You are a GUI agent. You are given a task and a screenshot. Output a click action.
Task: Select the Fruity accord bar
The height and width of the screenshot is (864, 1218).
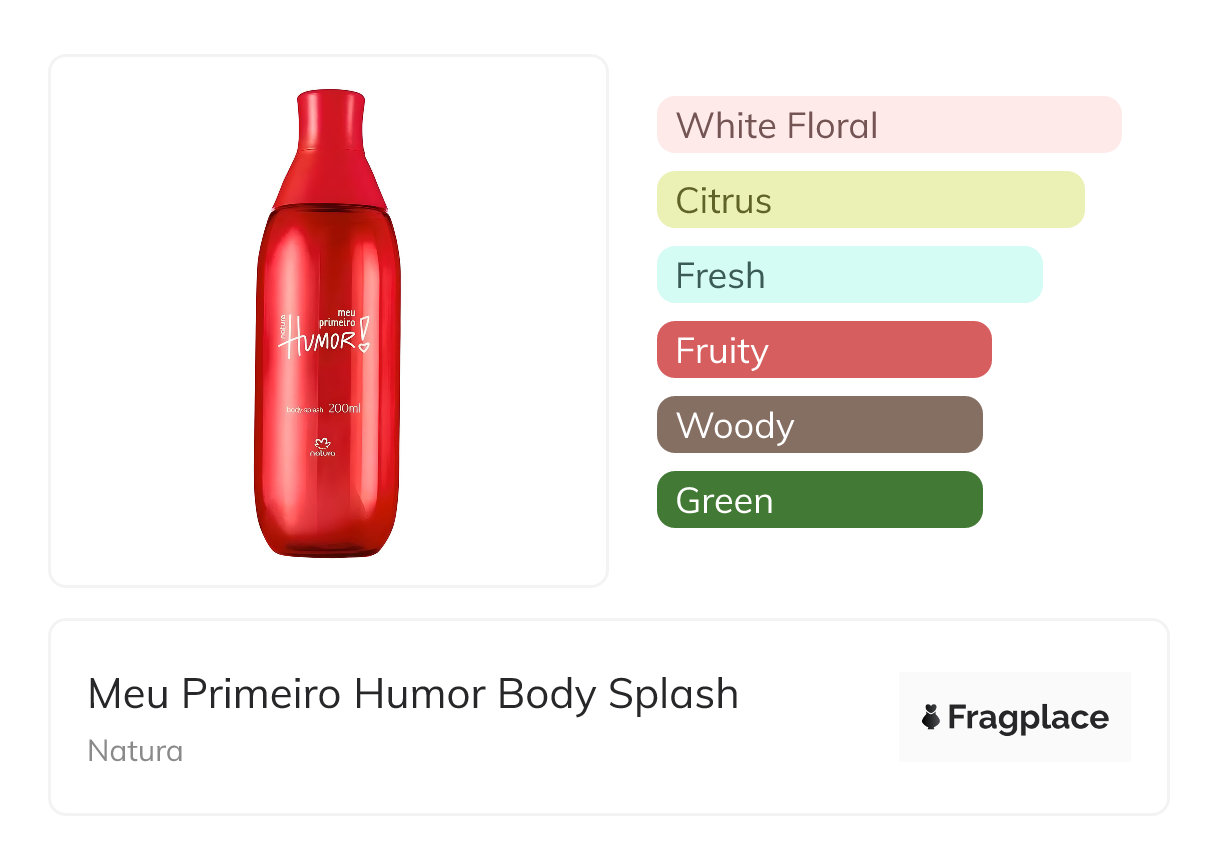pos(823,350)
